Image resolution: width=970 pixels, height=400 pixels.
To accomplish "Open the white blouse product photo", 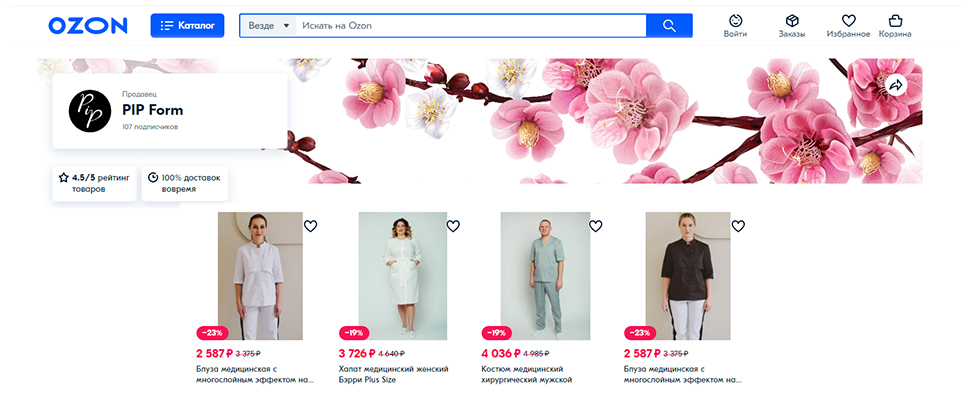I will [260, 276].
